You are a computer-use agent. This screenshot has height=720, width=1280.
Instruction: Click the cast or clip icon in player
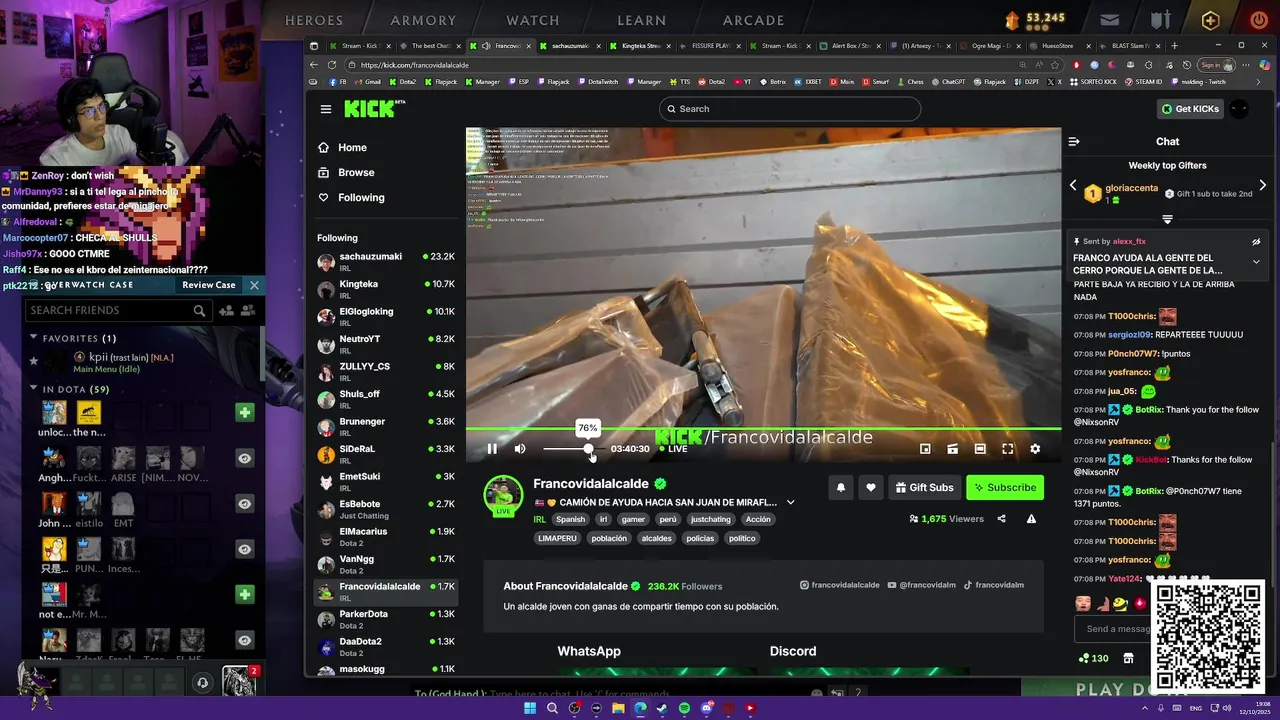(952, 449)
